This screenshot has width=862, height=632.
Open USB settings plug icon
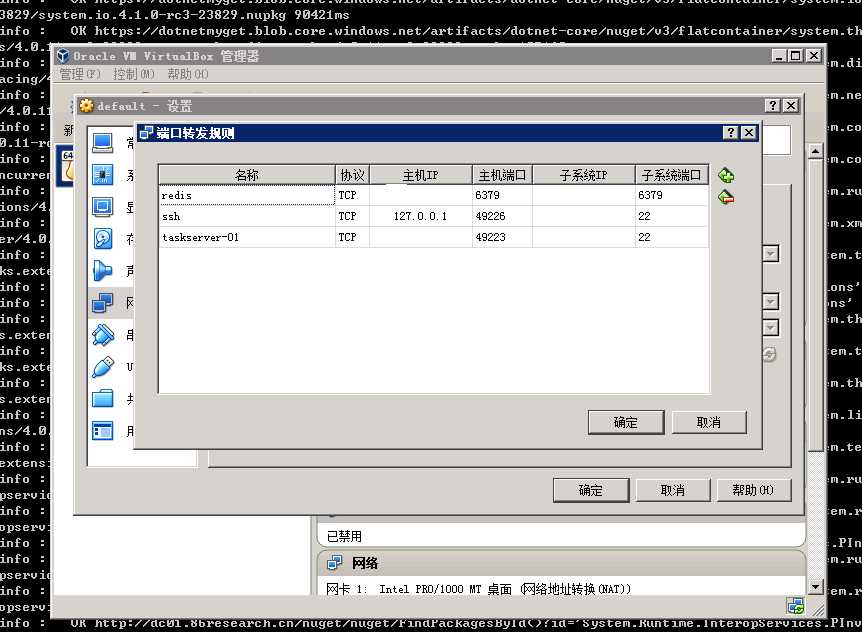click(103, 367)
